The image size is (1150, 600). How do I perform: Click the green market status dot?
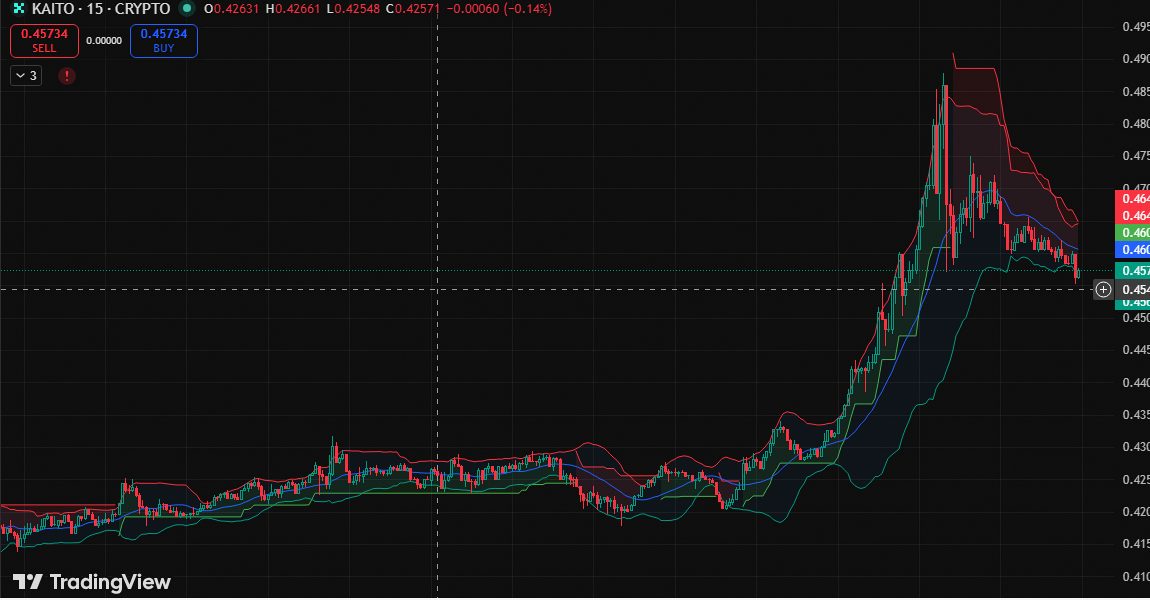pos(187,9)
